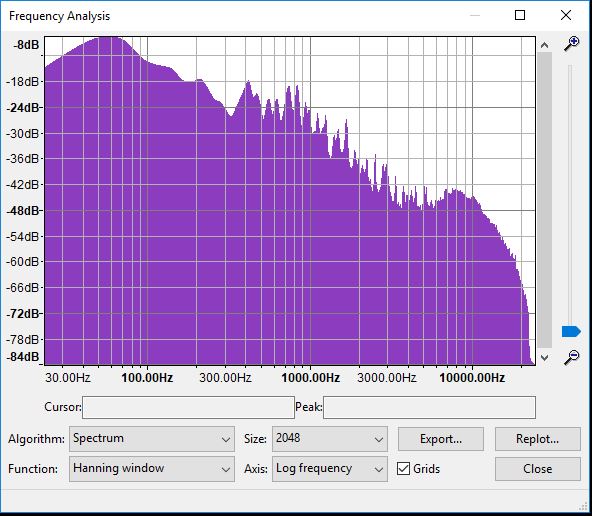Screen dimensions: 592x516
Task: Click the blue vertical zoom slider handle
Action: [x=571, y=331]
